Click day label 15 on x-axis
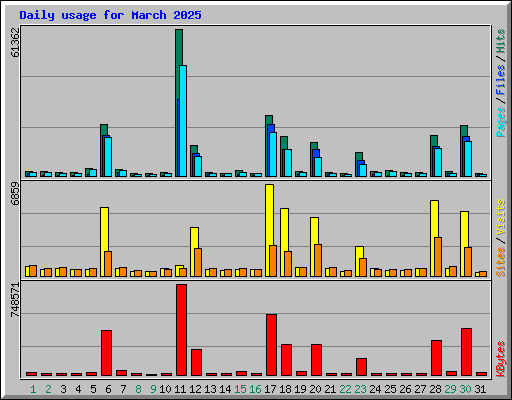Image resolution: width=512 pixels, height=400 pixels. click(x=240, y=389)
